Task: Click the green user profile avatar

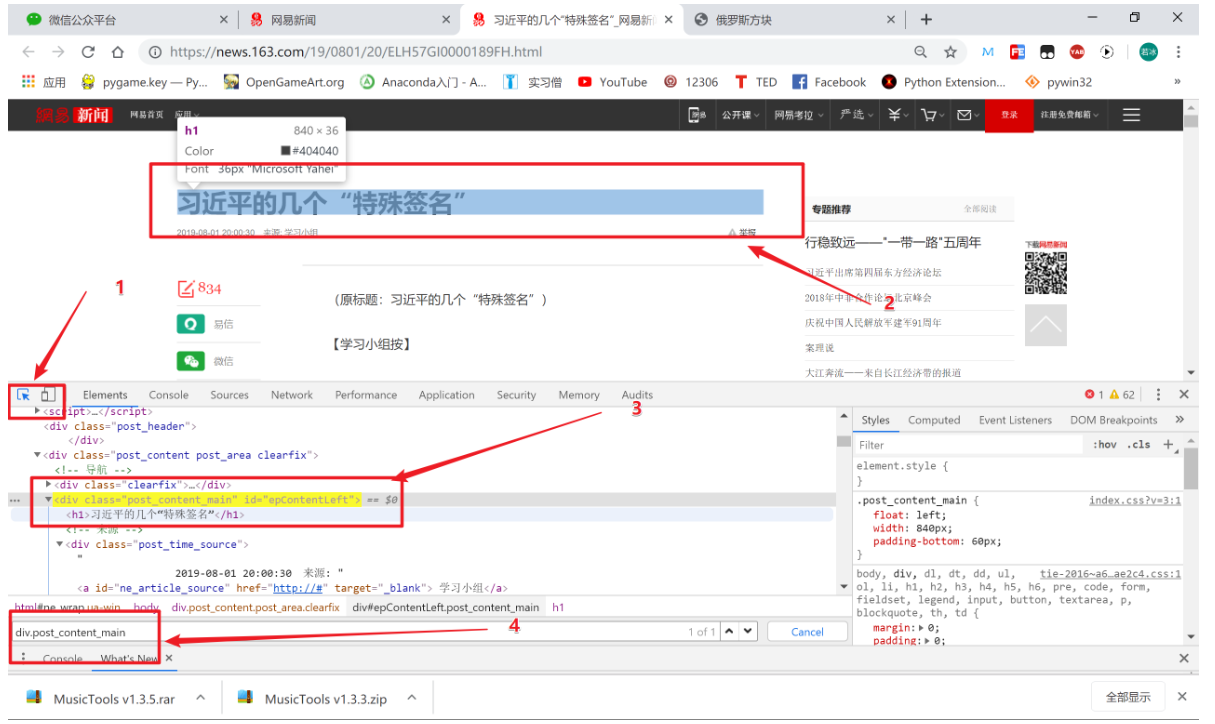Action: [1148, 52]
